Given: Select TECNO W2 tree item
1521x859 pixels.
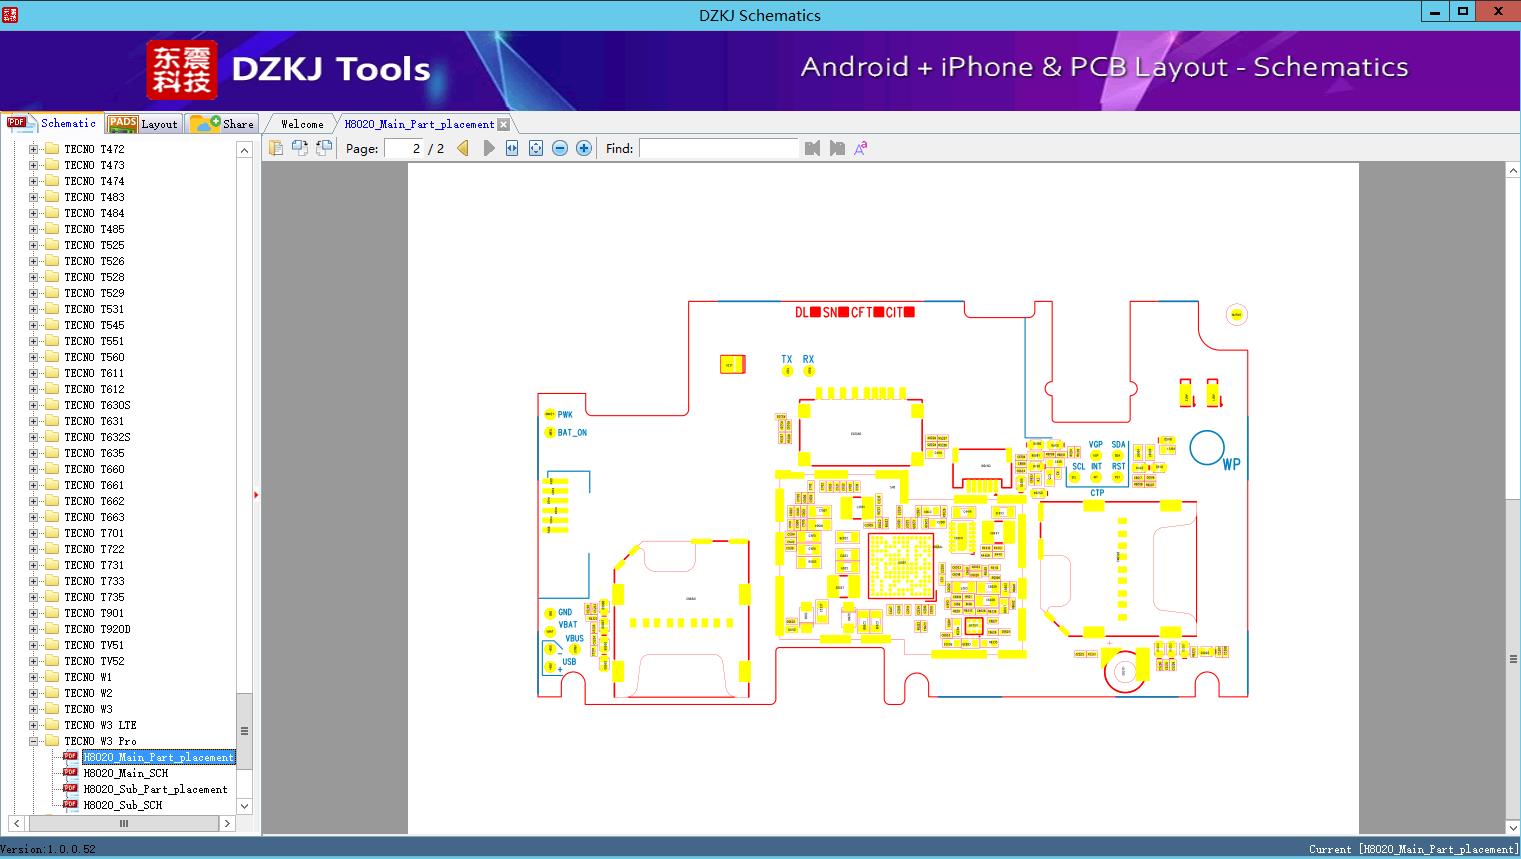Looking at the screenshot, I should pyautogui.click(x=89, y=693).
